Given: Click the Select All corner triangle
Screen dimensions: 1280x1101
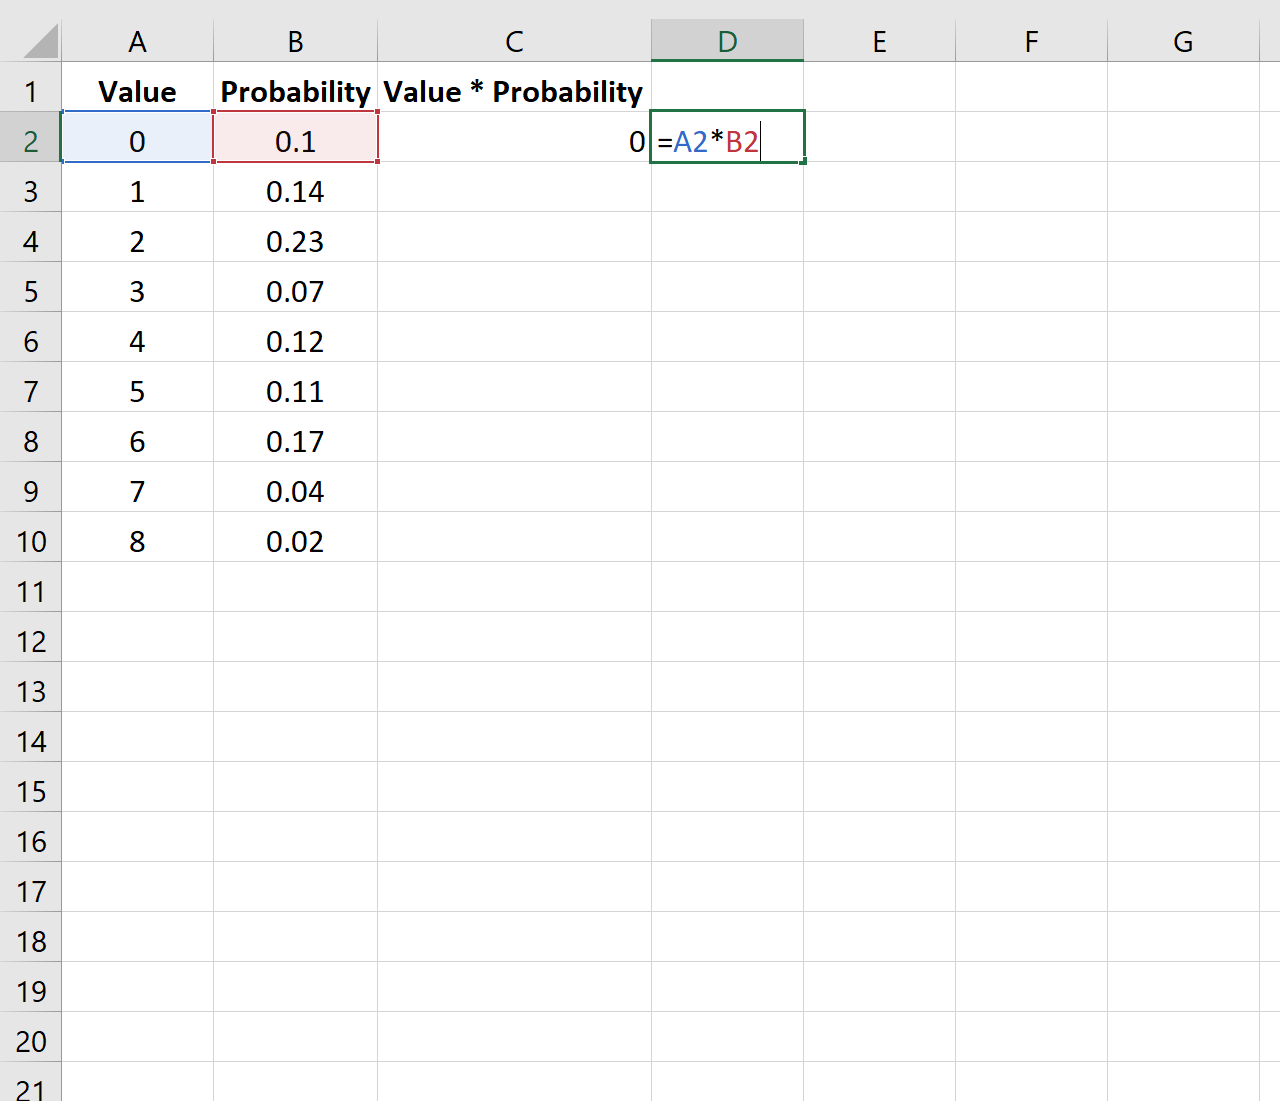Looking at the screenshot, I should (38, 41).
